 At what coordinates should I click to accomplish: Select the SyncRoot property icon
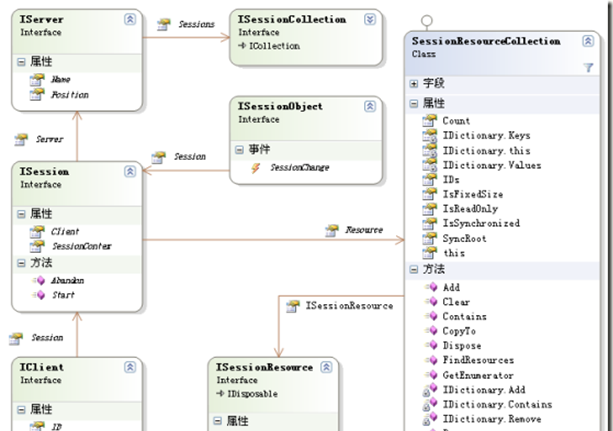[430, 239]
